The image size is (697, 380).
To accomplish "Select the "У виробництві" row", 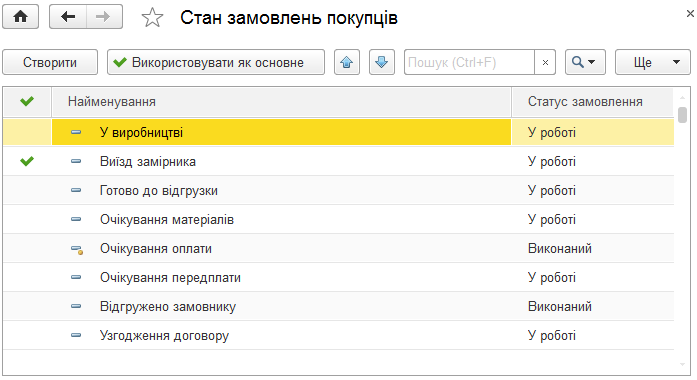I will click(338, 132).
